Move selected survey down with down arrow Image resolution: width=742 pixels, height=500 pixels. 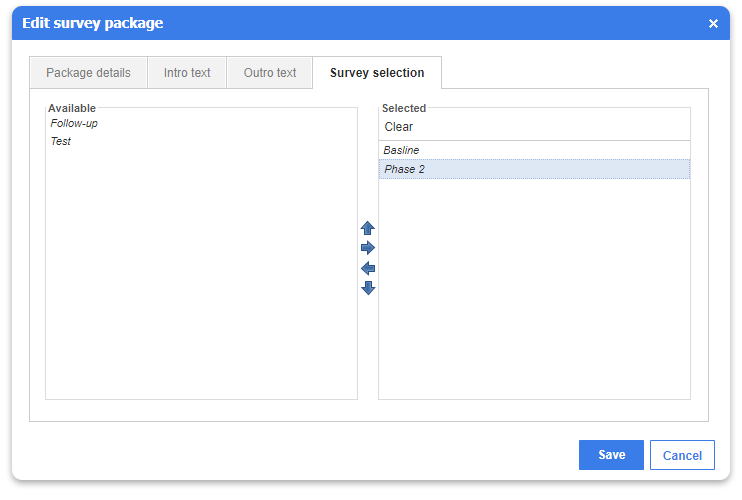(368, 288)
